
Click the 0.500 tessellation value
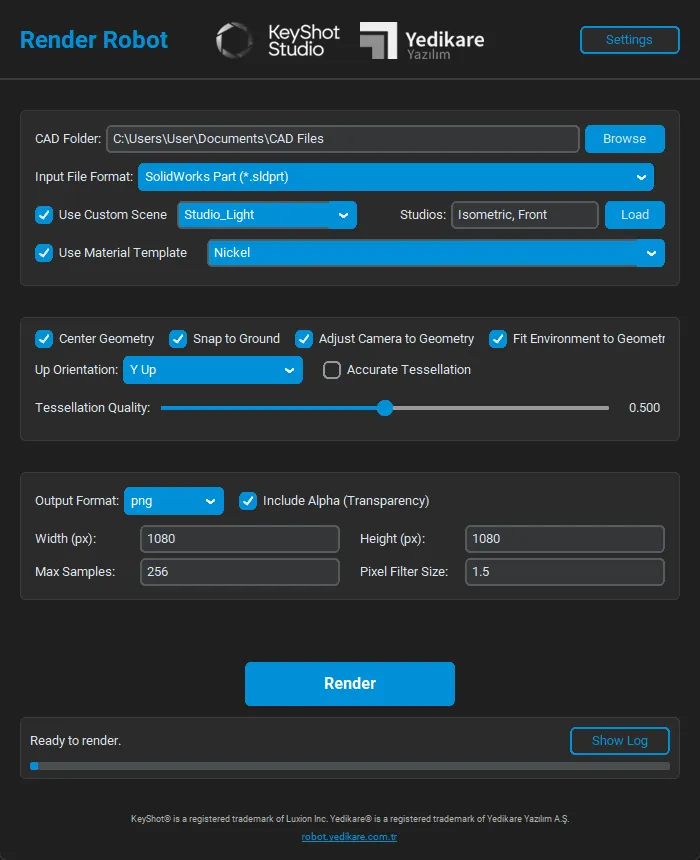[x=645, y=408]
